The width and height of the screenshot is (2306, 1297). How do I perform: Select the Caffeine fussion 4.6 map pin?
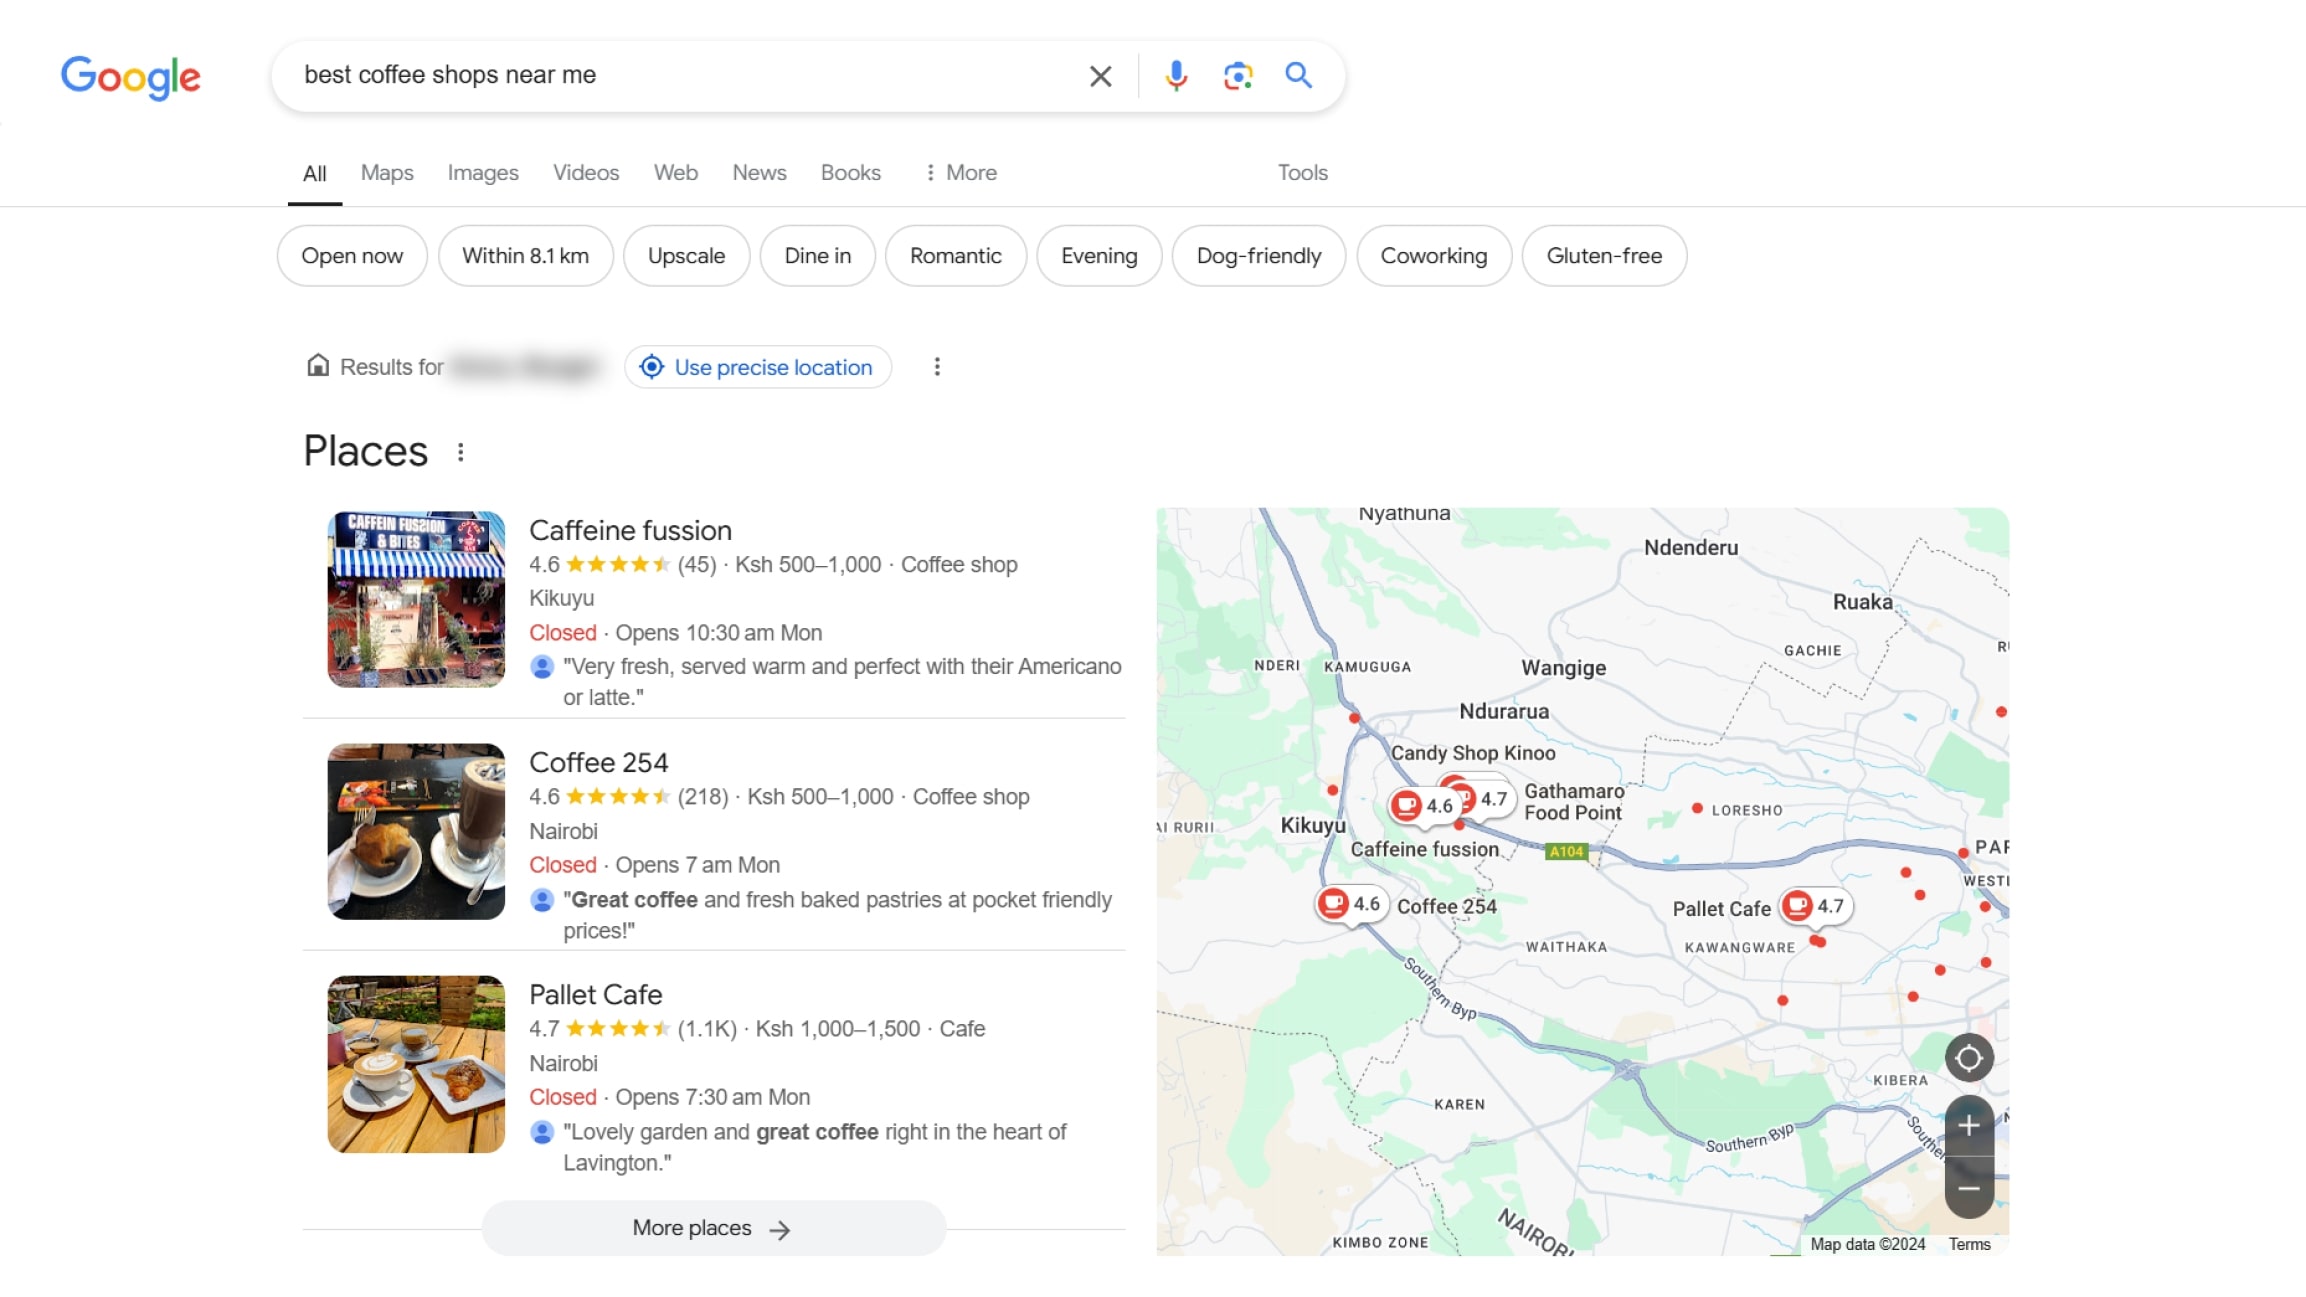coord(1424,806)
